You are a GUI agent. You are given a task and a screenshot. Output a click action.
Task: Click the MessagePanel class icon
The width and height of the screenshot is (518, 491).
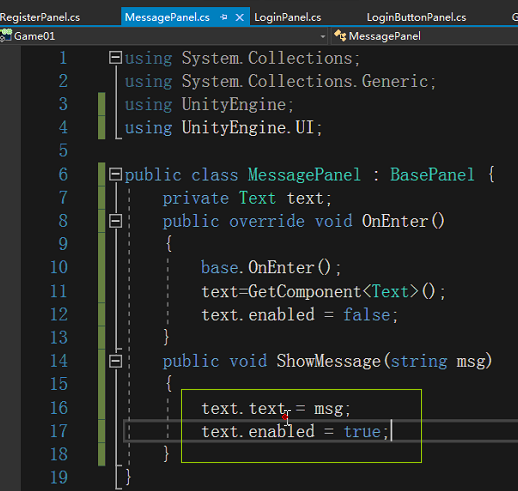tap(340, 36)
